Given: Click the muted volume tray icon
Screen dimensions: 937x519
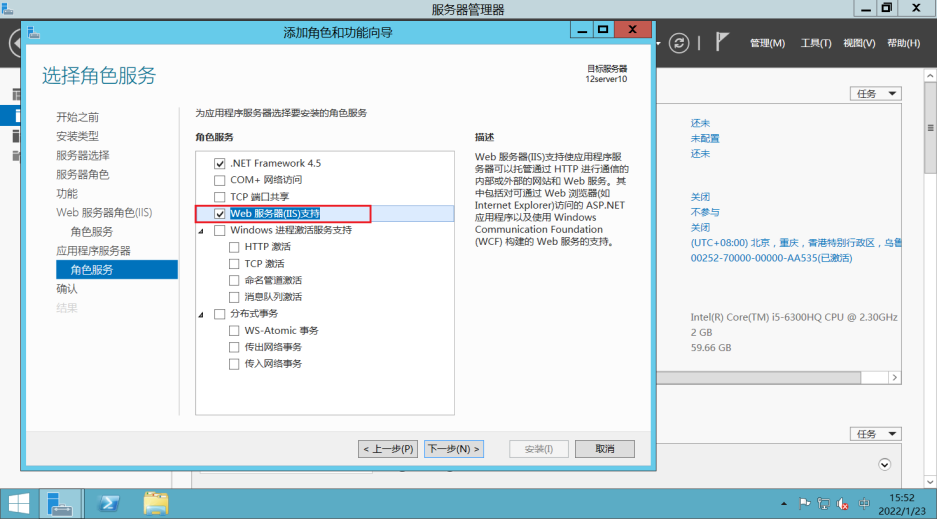Looking at the screenshot, I should pos(843,504).
